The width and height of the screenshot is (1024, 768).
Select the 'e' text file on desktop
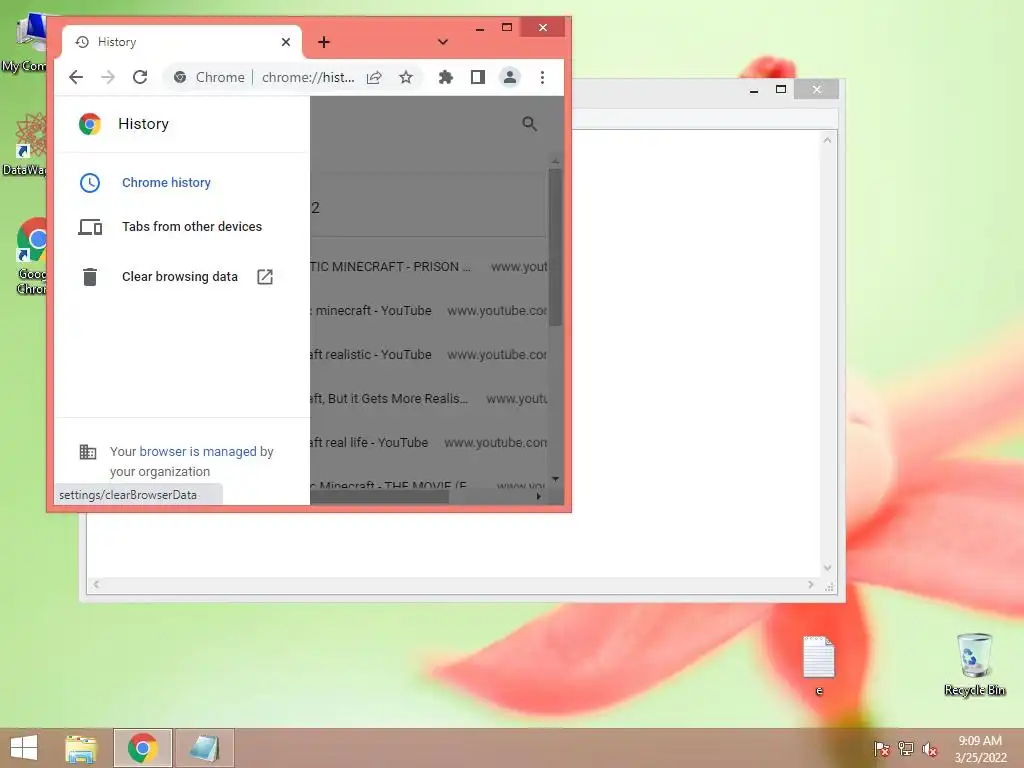point(818,665)
